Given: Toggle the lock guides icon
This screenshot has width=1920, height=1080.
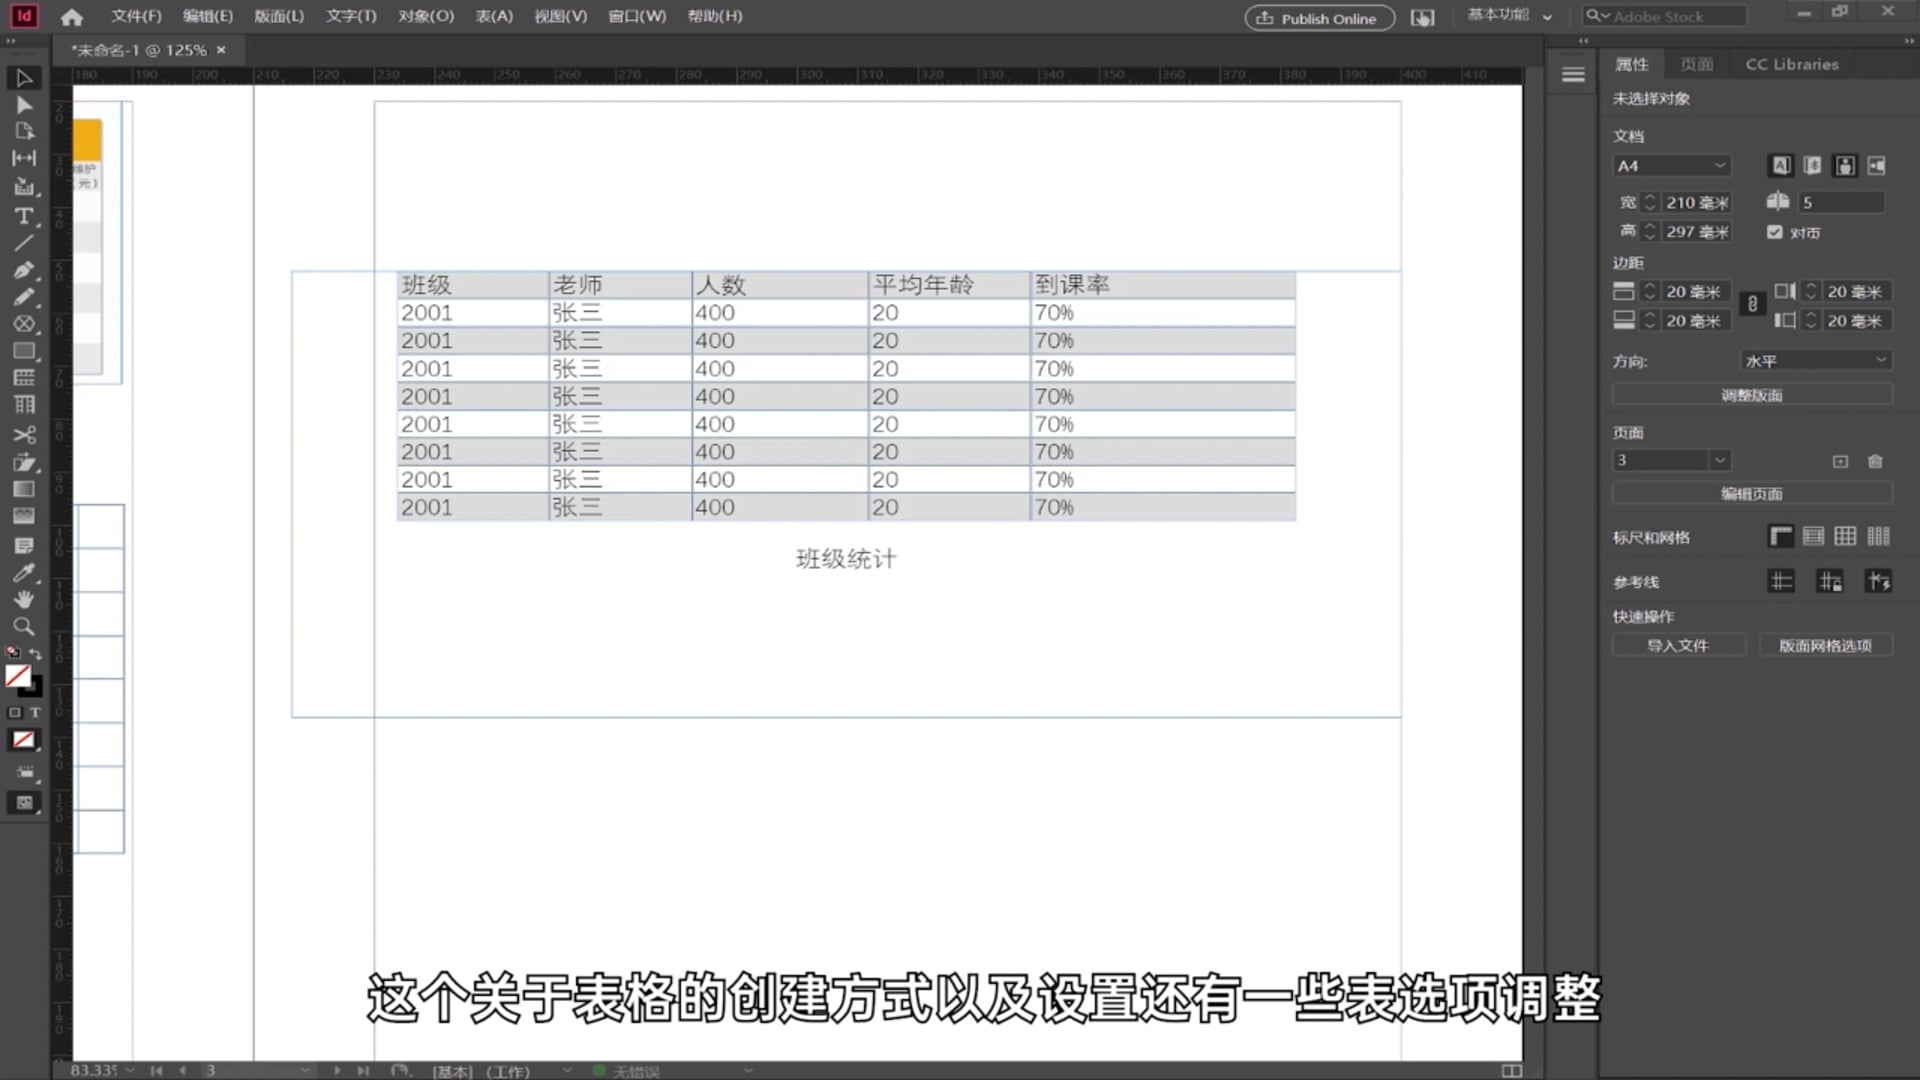Looking at the screenshot, I should (1830, 582).
